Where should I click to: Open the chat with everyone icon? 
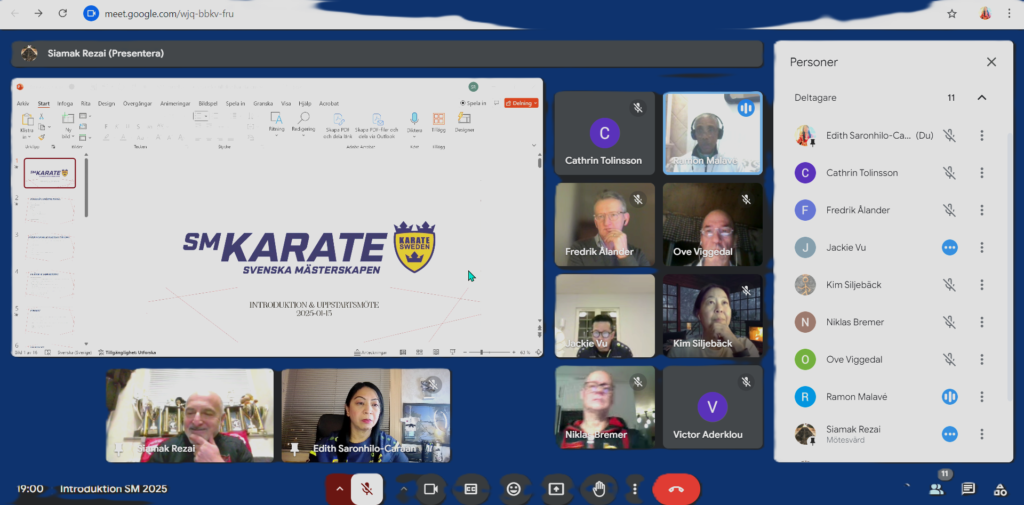[x=968, y=489]
